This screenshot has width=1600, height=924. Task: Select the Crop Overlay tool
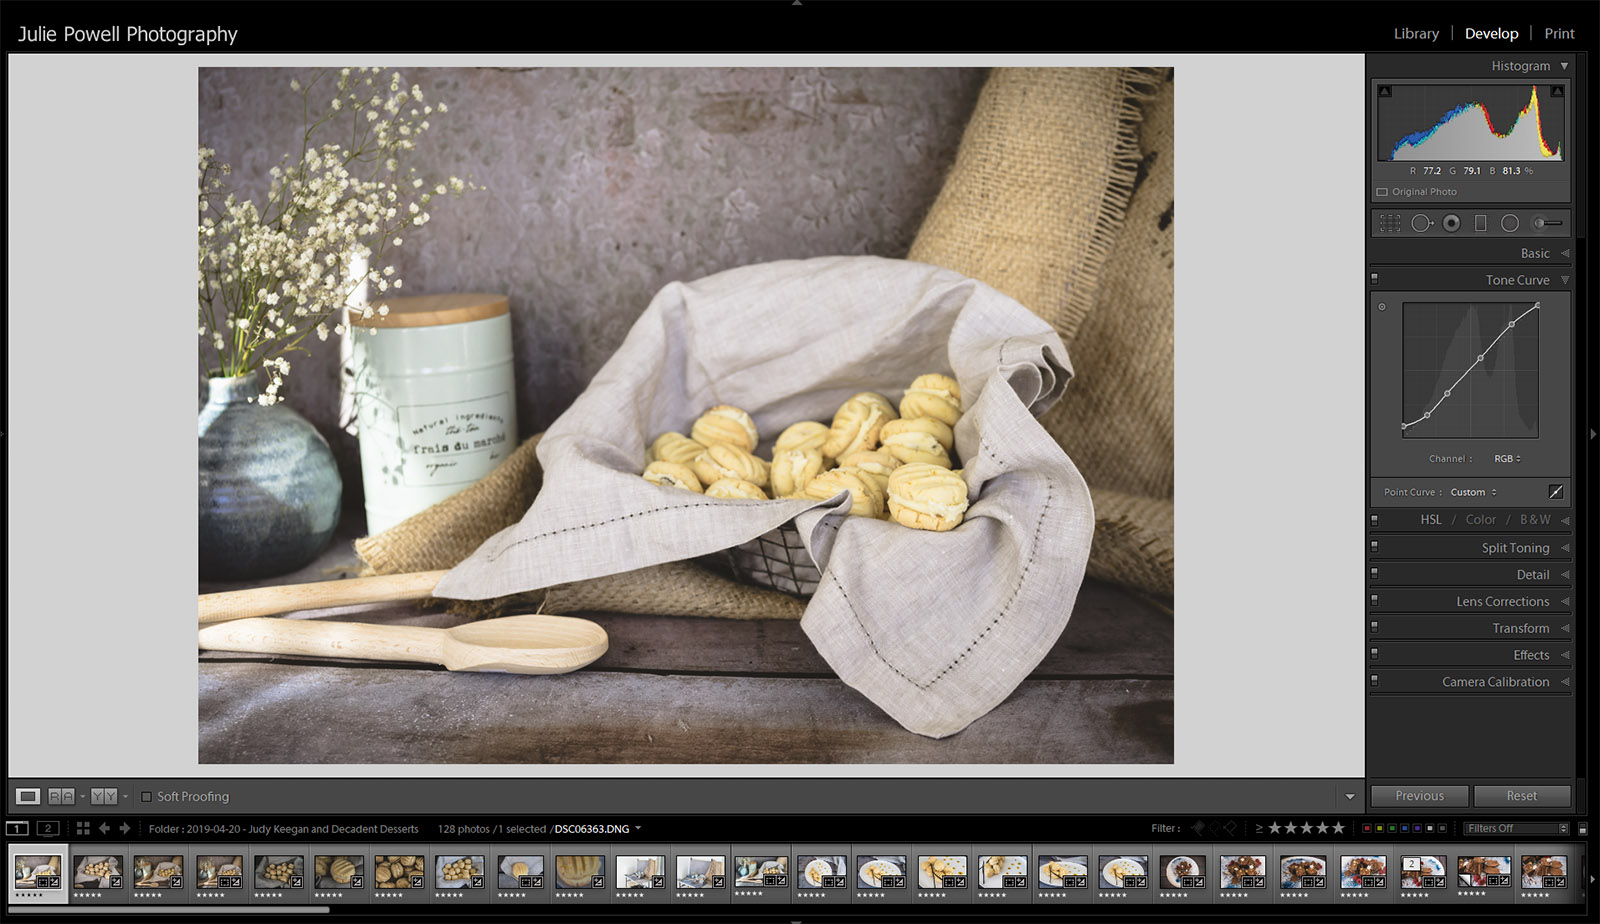1390,224
